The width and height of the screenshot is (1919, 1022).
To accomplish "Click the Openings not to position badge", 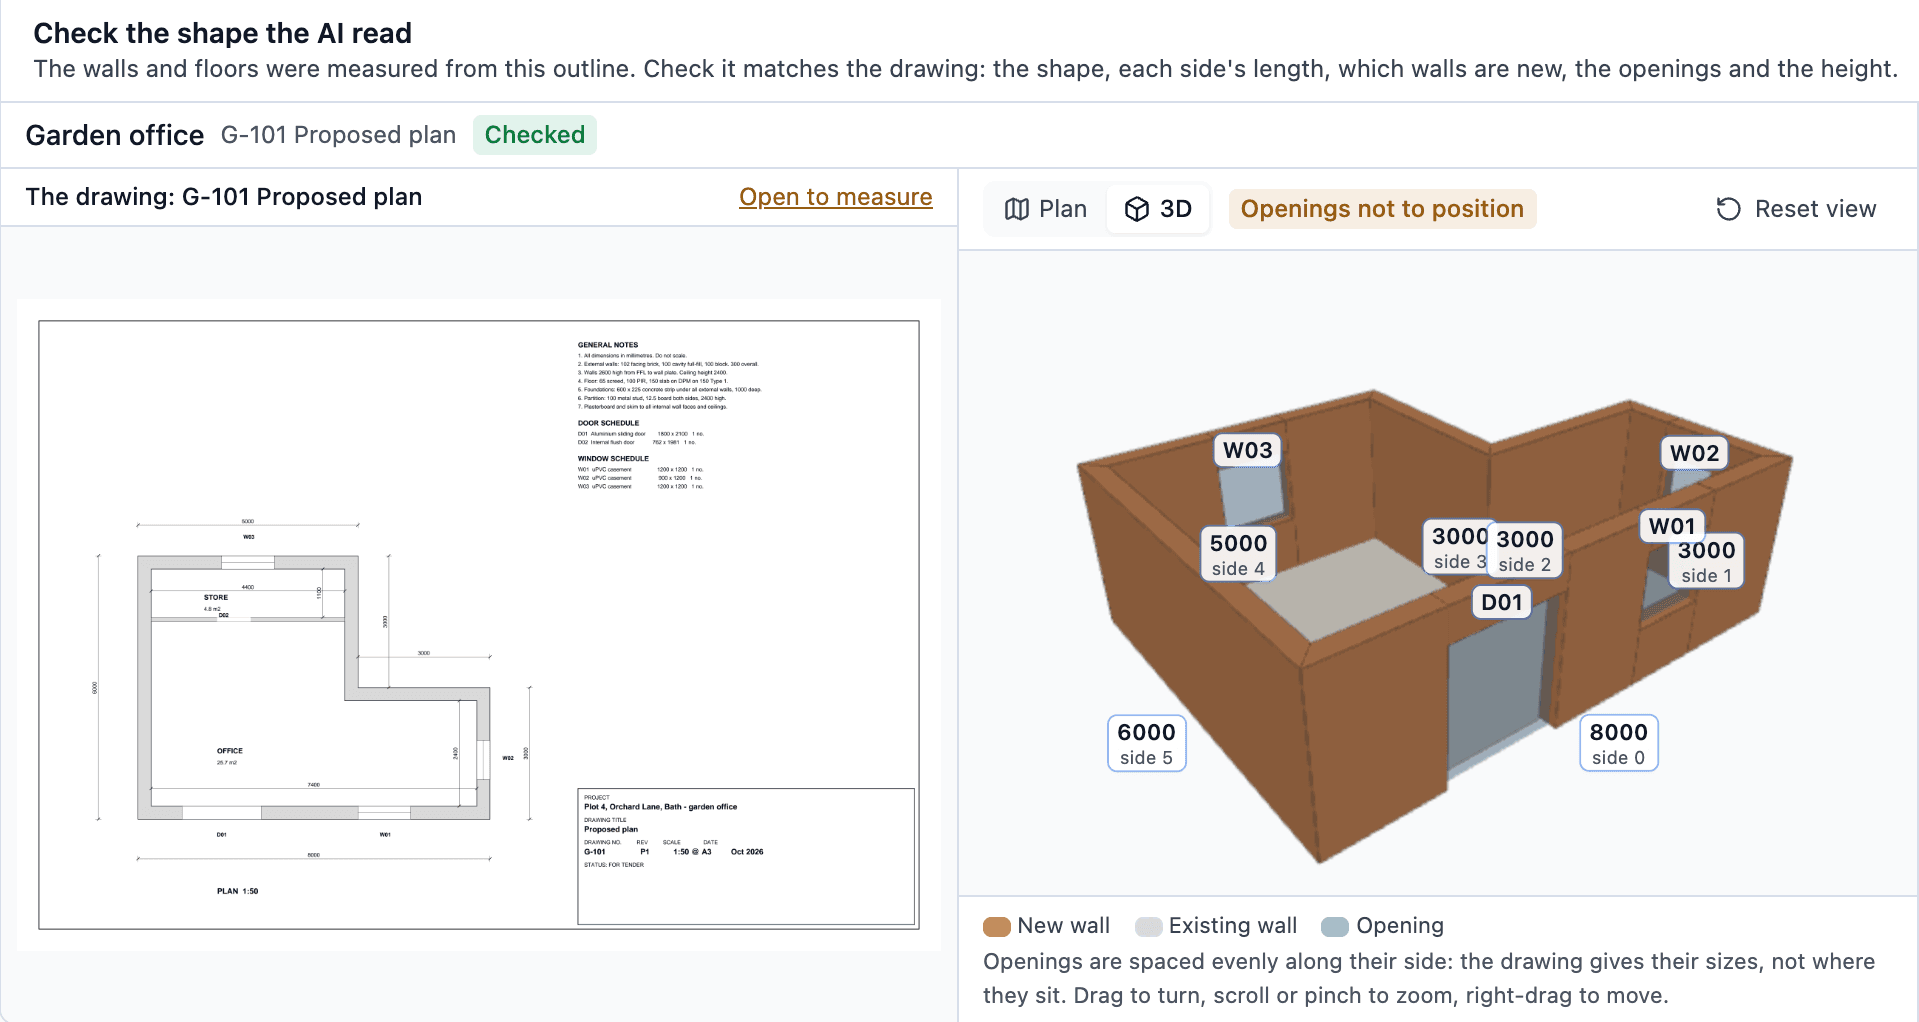I will tap(1382, 209).
